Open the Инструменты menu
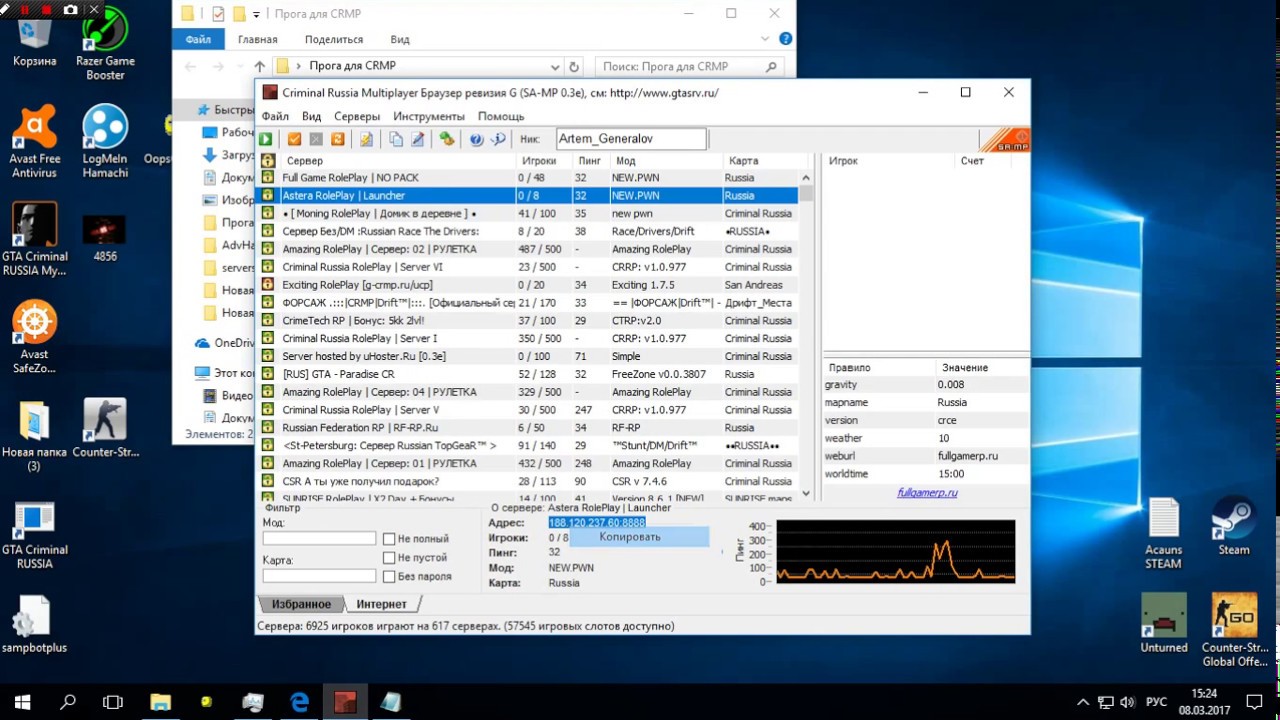 [428, 117]
